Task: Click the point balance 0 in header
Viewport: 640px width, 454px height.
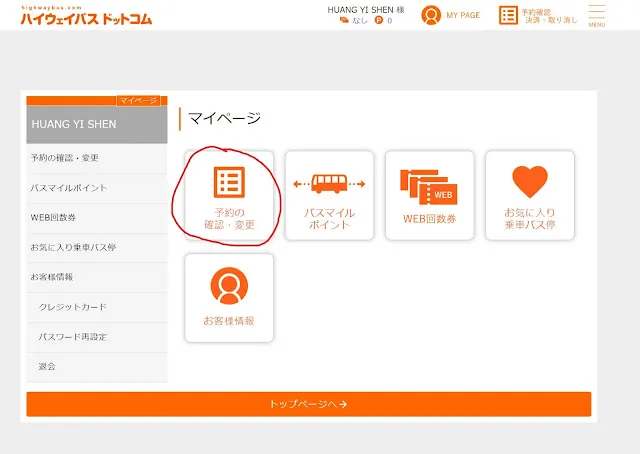Action: [x=390, y=20]
